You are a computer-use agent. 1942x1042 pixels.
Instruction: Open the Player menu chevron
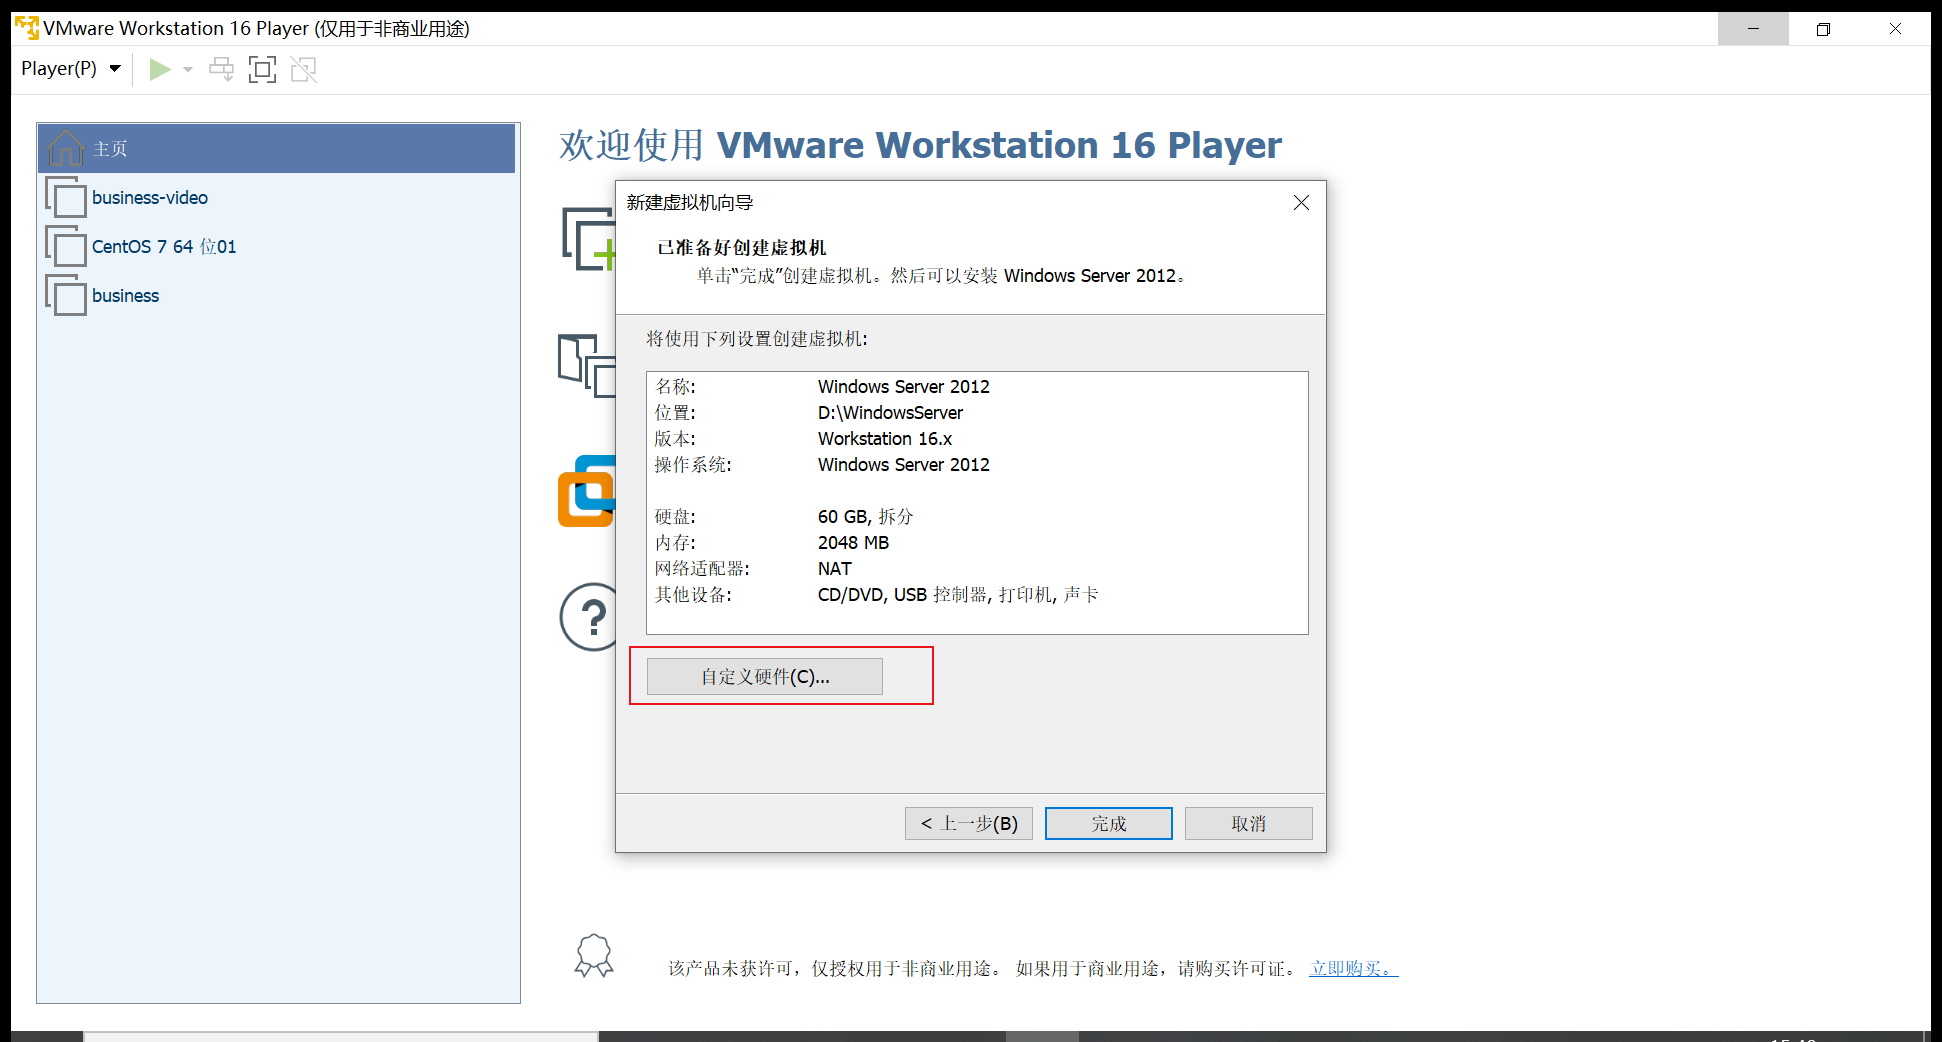click(114, 68)
